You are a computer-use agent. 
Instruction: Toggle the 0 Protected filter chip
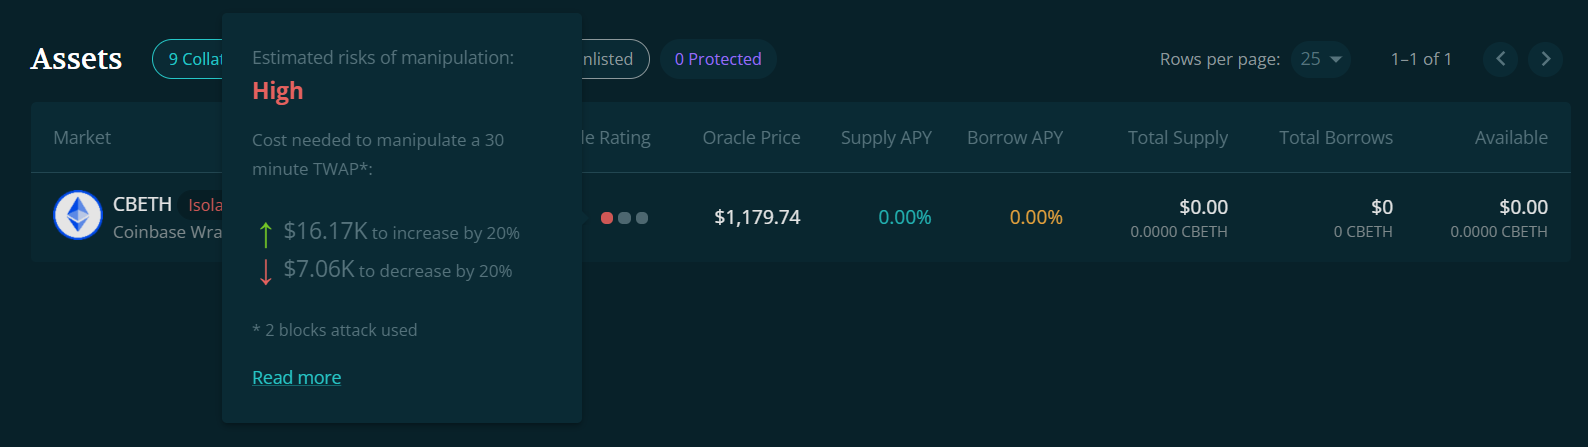pyautogui.click(x=718, y=59)
